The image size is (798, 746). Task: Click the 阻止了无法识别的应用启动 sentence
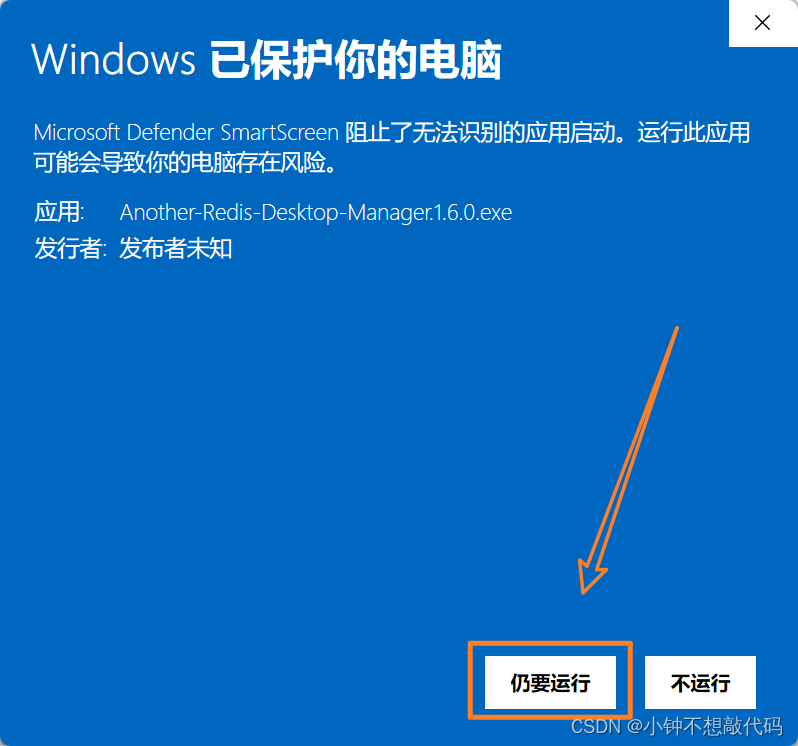point(480,132)
